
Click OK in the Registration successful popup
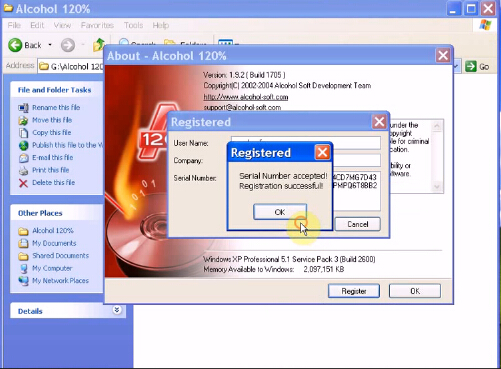(x=280, y=212)
